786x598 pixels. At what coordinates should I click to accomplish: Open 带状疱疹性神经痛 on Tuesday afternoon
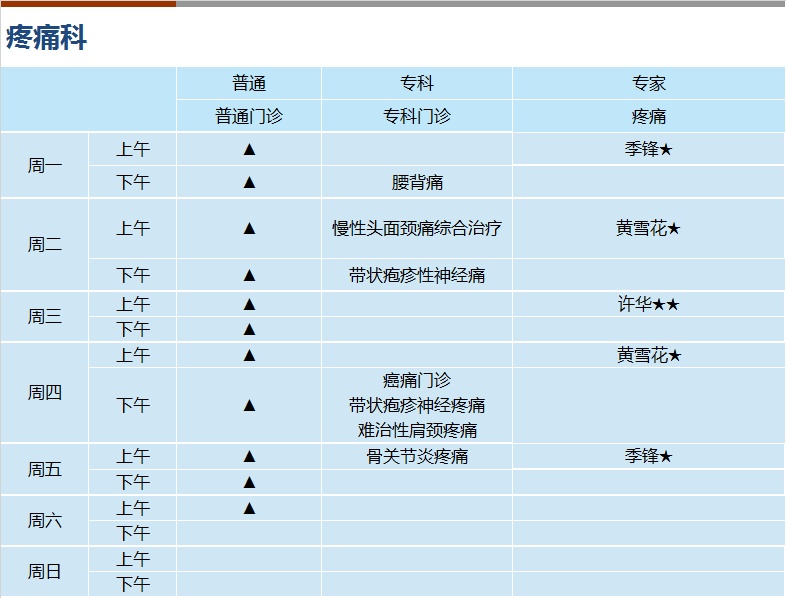click(417, 275)
